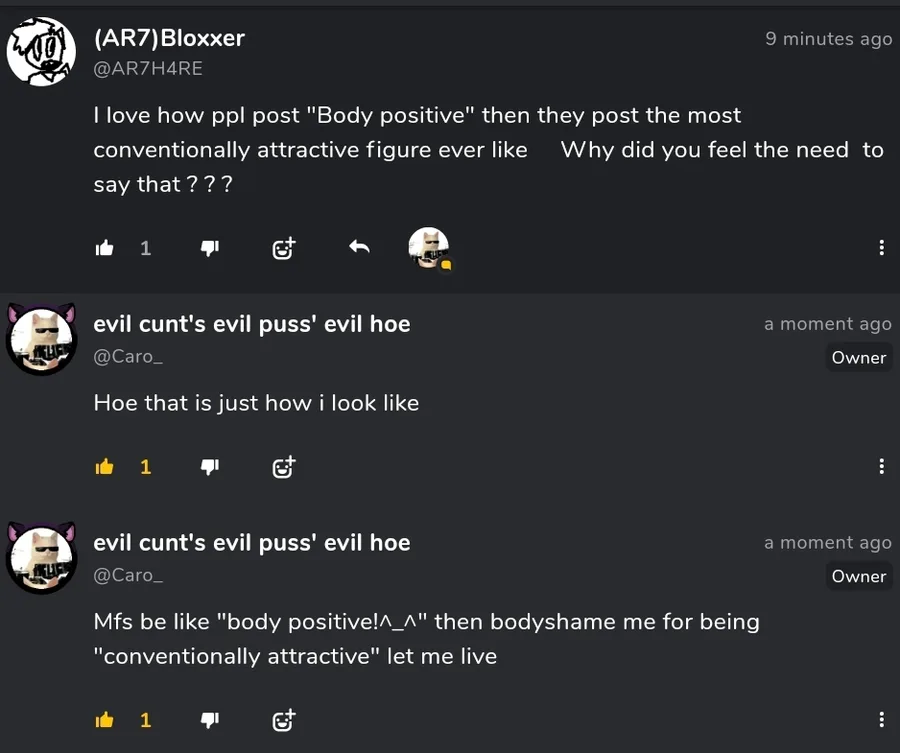The width and height of the screenshot is (900, 753).
Task: Add emoji reaction to Bloxxer's comment
Action: click(x=284, y=248)
